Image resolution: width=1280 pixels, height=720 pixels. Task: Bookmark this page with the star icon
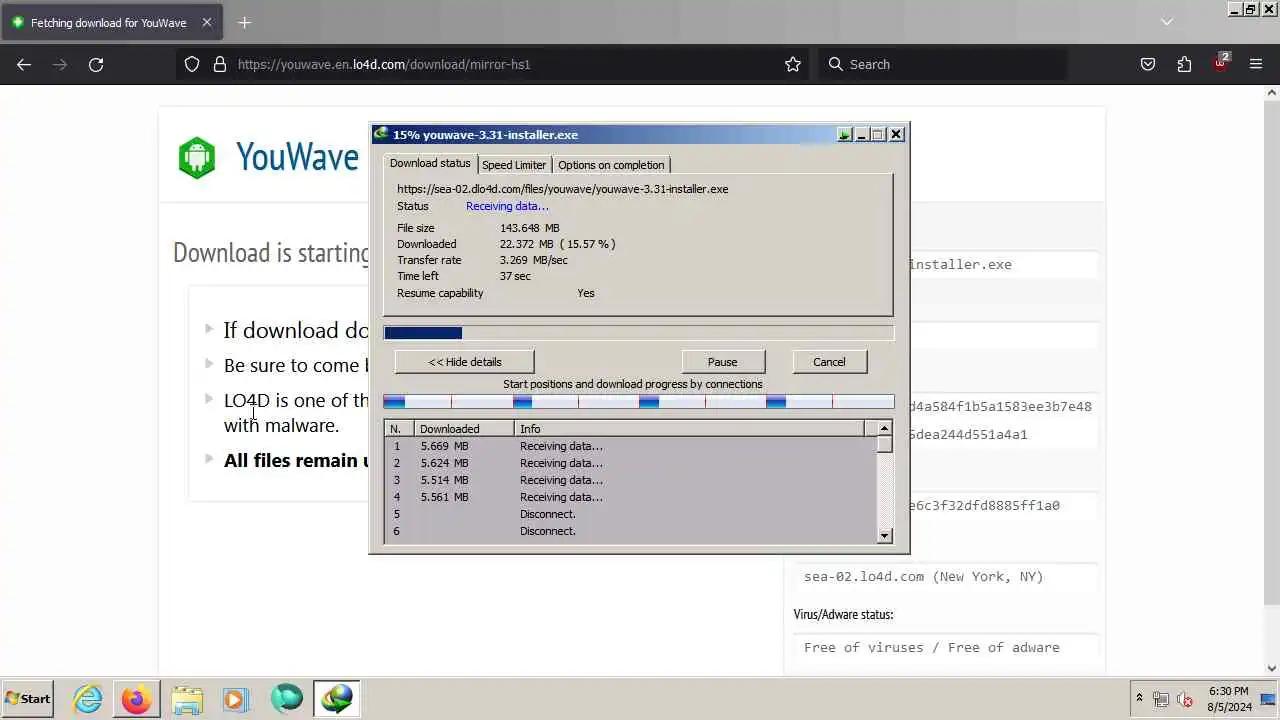point(793,64)
